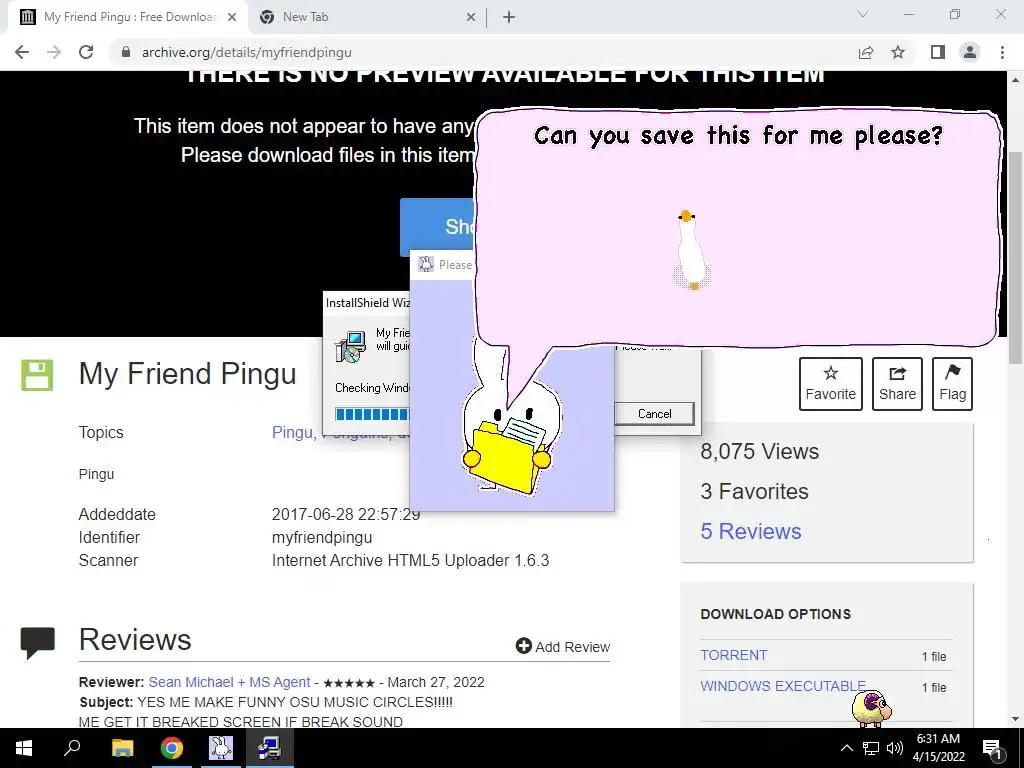Click the My Friend Pingu title heading

point(187,374)
